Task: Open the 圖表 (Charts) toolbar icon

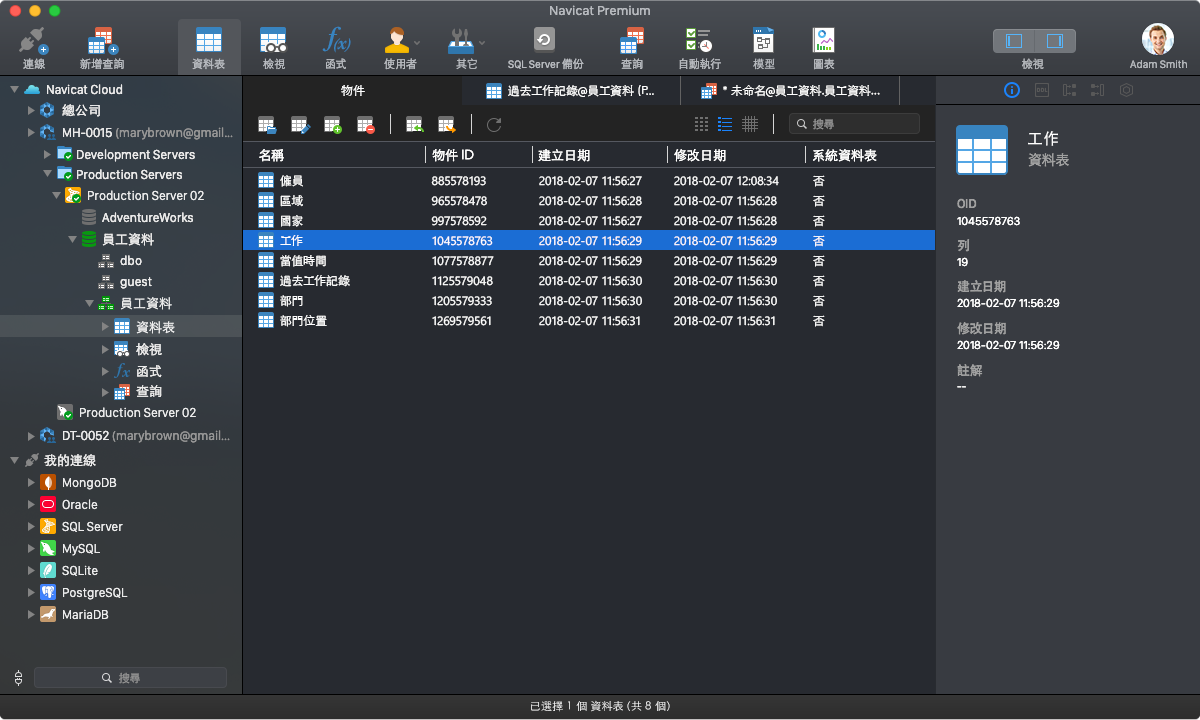Action: (x=824, y=41)
